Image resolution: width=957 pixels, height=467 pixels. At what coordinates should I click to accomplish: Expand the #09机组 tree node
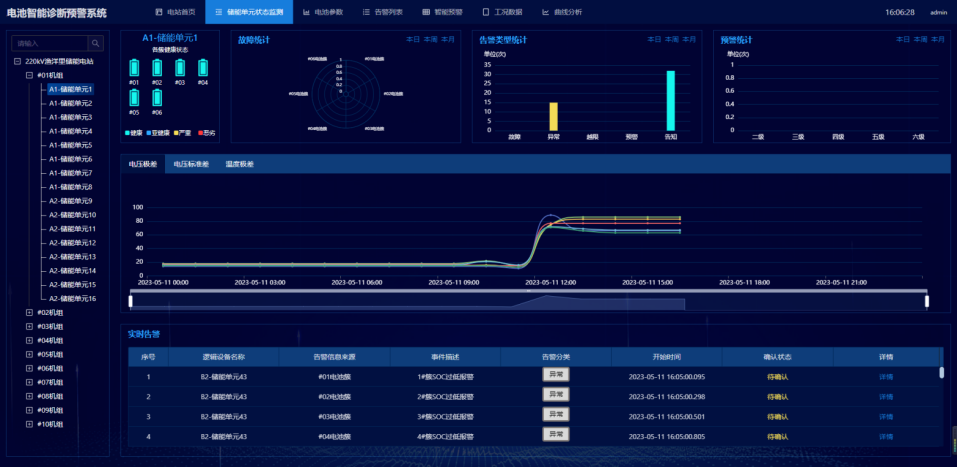point(29,410)
